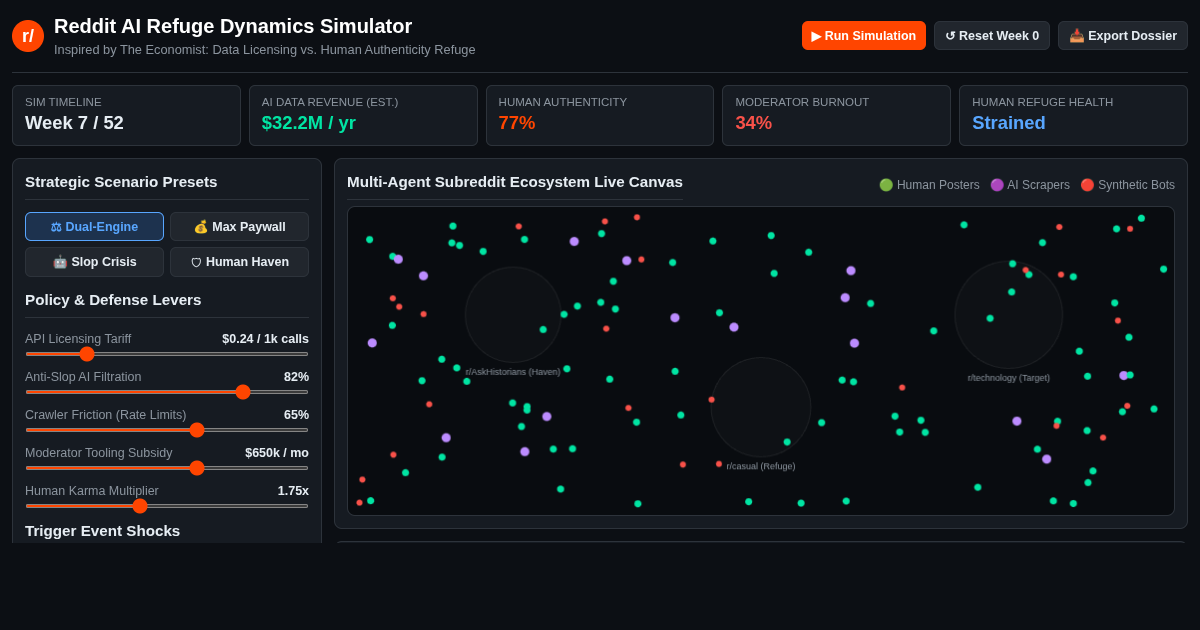Click the Policy & Defense Levers heading
1200x630 pixels.
[113, 300]
